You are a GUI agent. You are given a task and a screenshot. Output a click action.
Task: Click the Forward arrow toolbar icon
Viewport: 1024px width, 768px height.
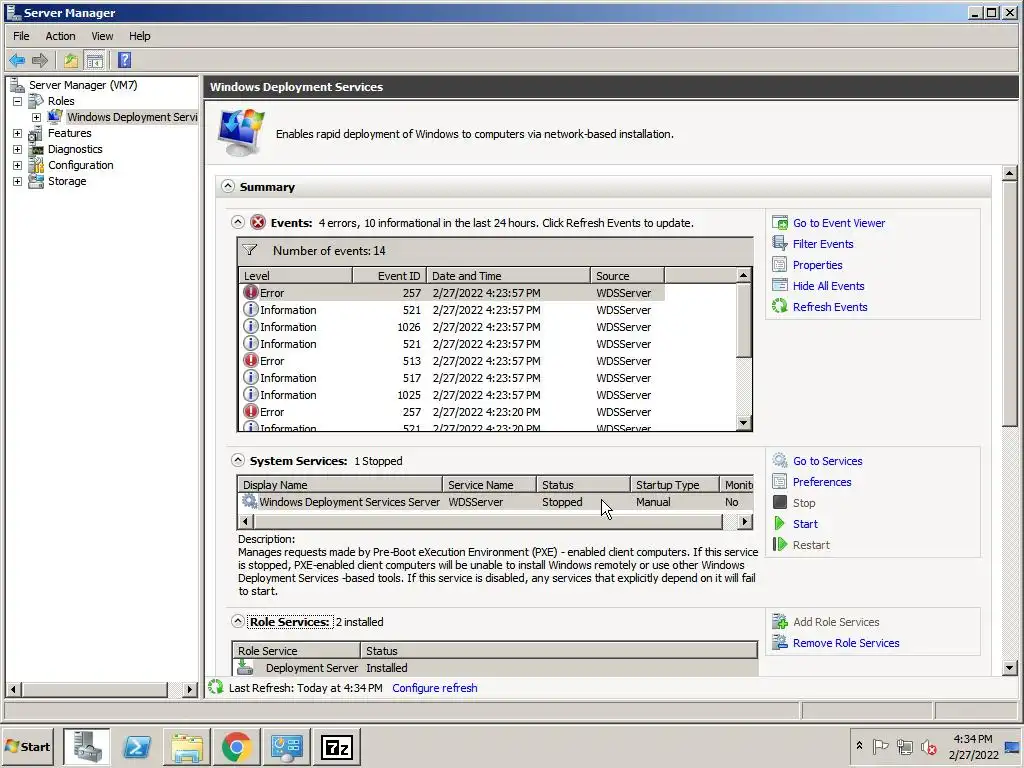click(40, 61)
